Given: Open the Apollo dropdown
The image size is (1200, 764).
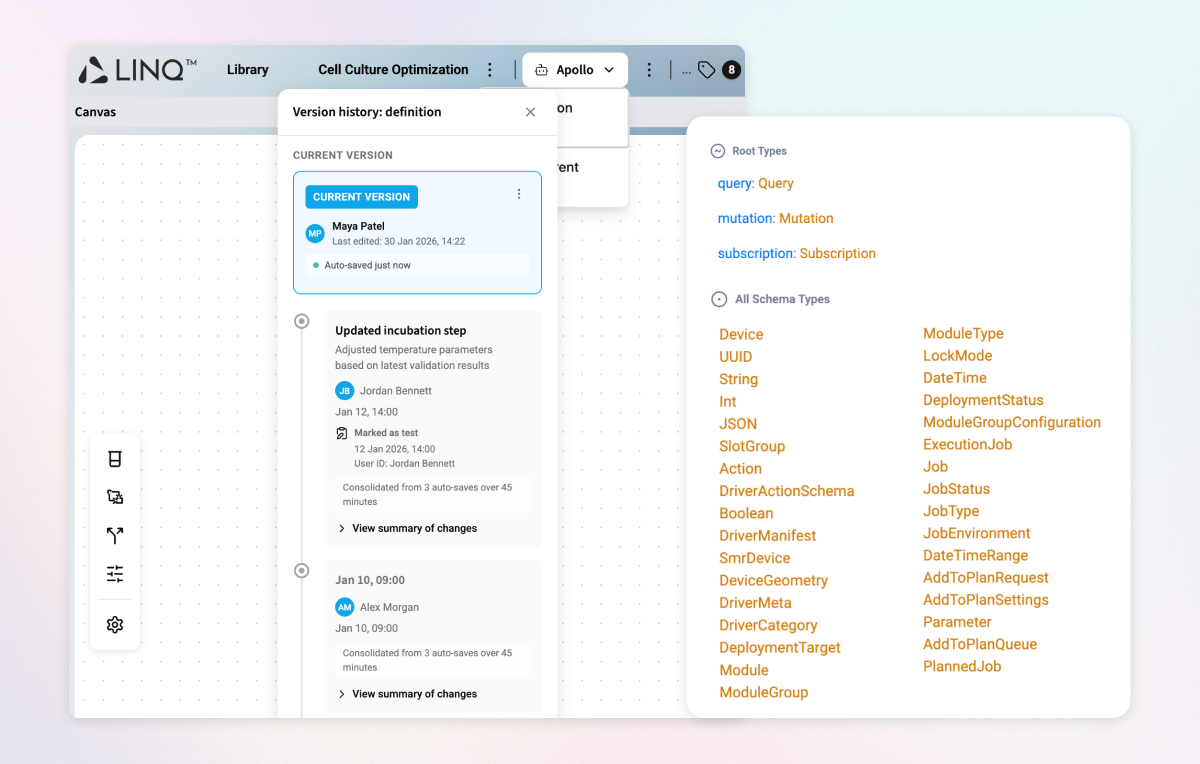Looking at the screenshot, I should 575,70.
